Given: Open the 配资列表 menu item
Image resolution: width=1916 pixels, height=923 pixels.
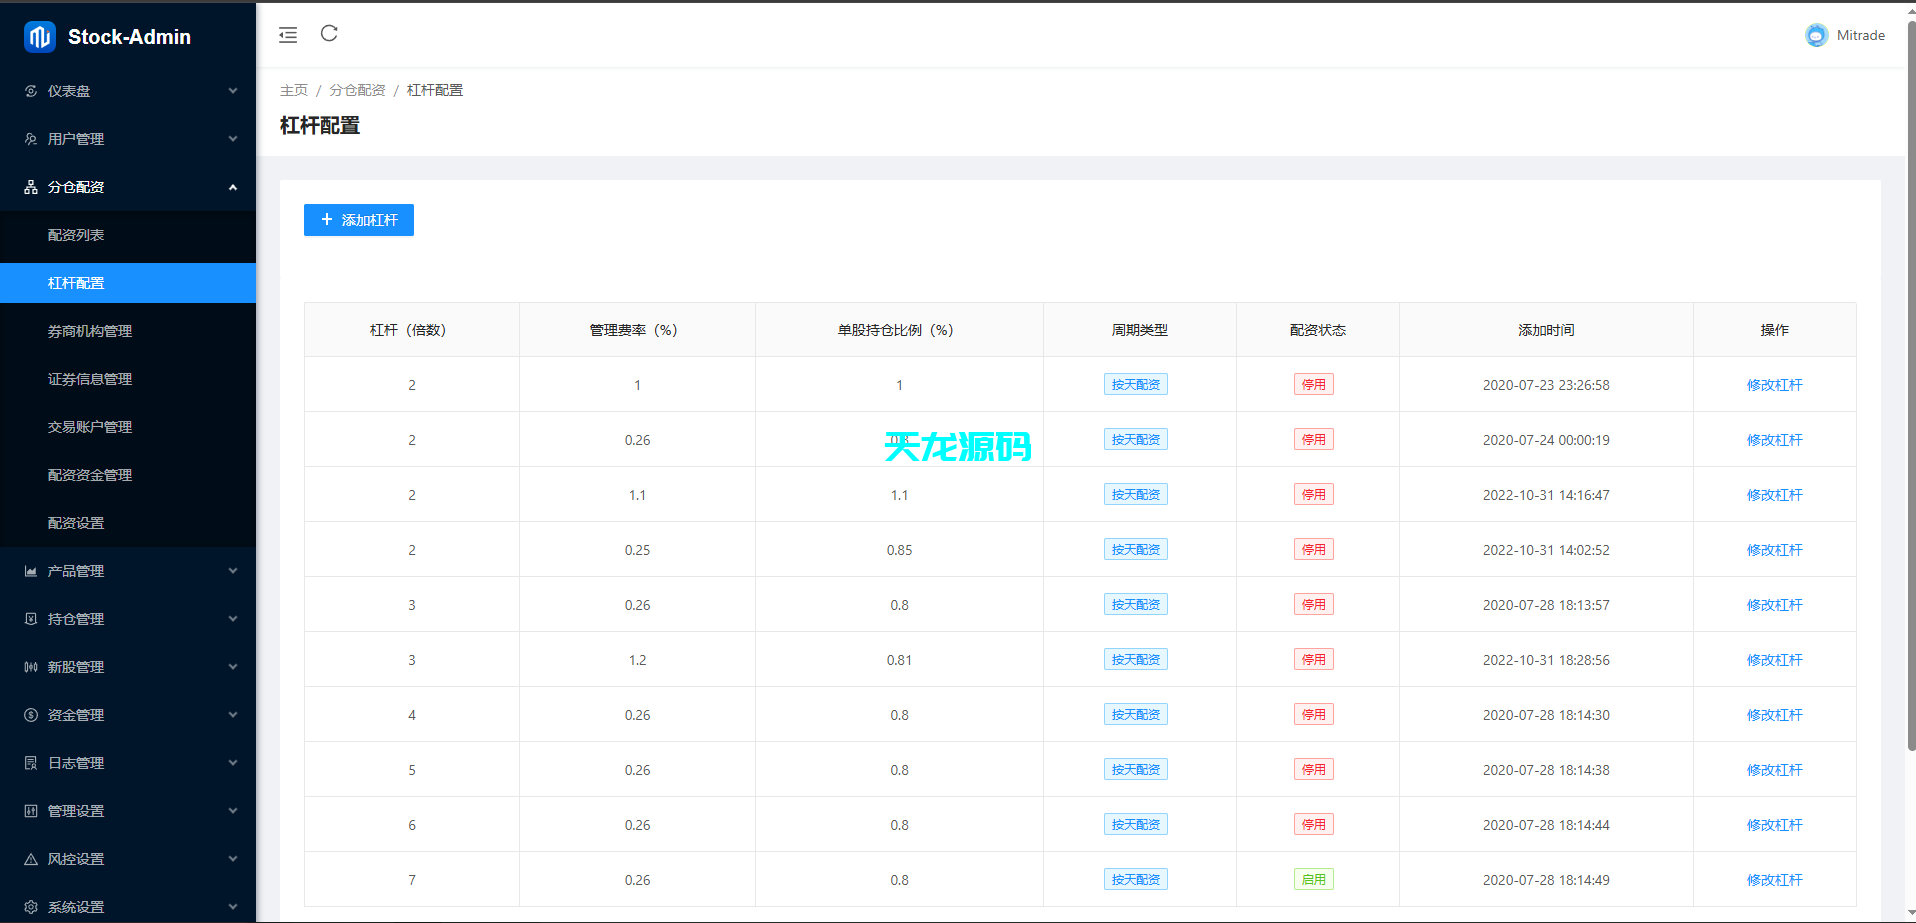Looking at the screenshot, I should [75, 235].
